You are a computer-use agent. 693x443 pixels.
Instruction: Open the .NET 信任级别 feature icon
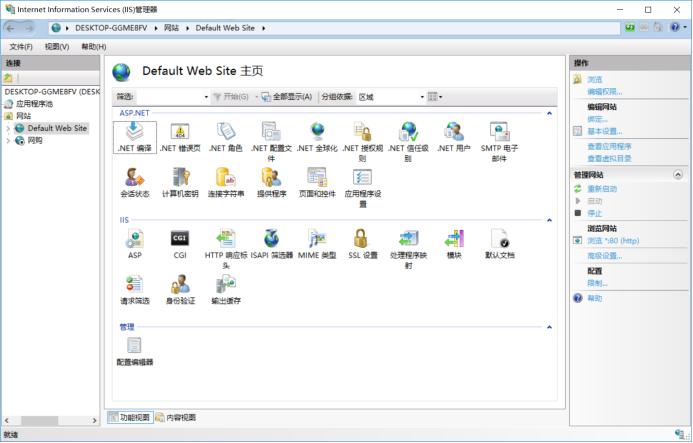click(x=408, y=141)
